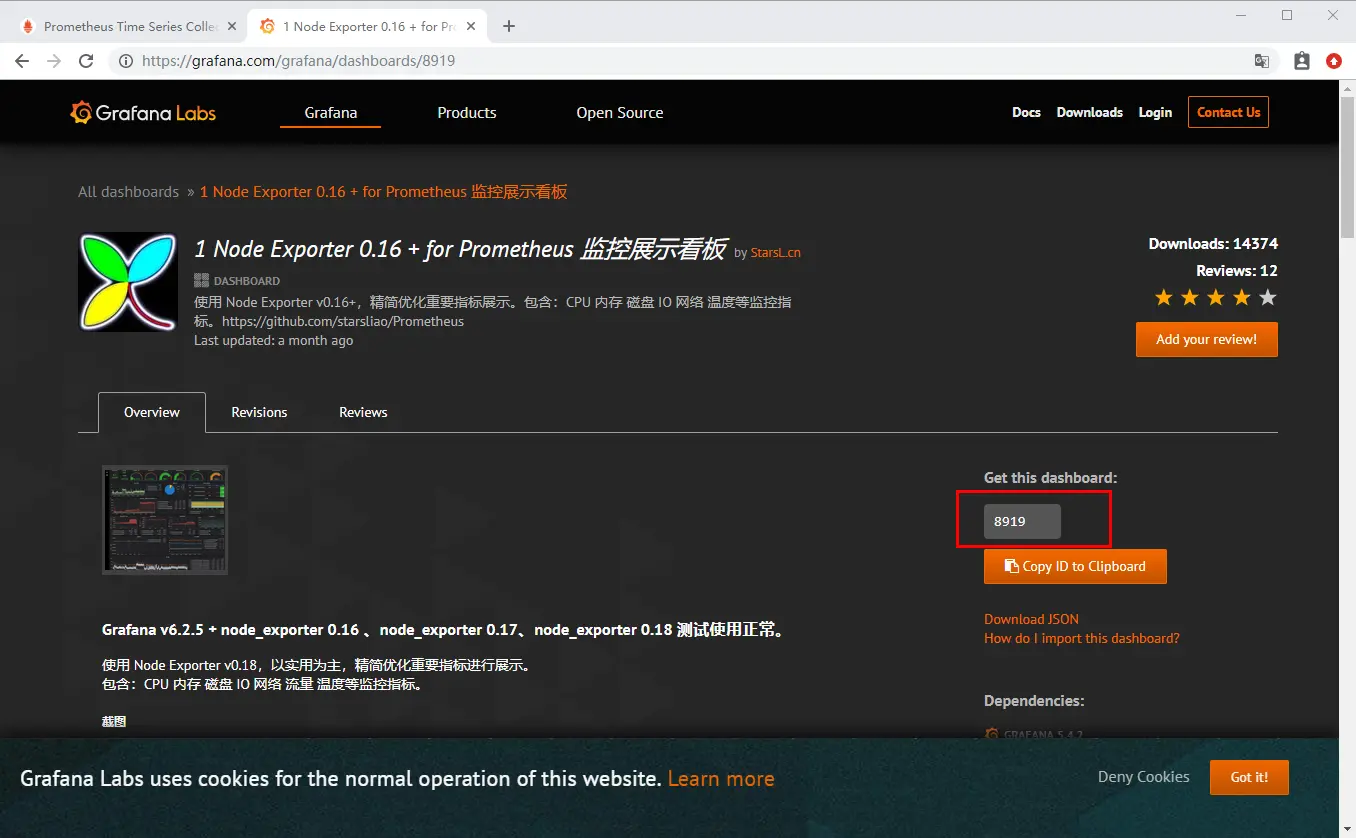Open How do I import this dashboard

tap(1082, 638)
